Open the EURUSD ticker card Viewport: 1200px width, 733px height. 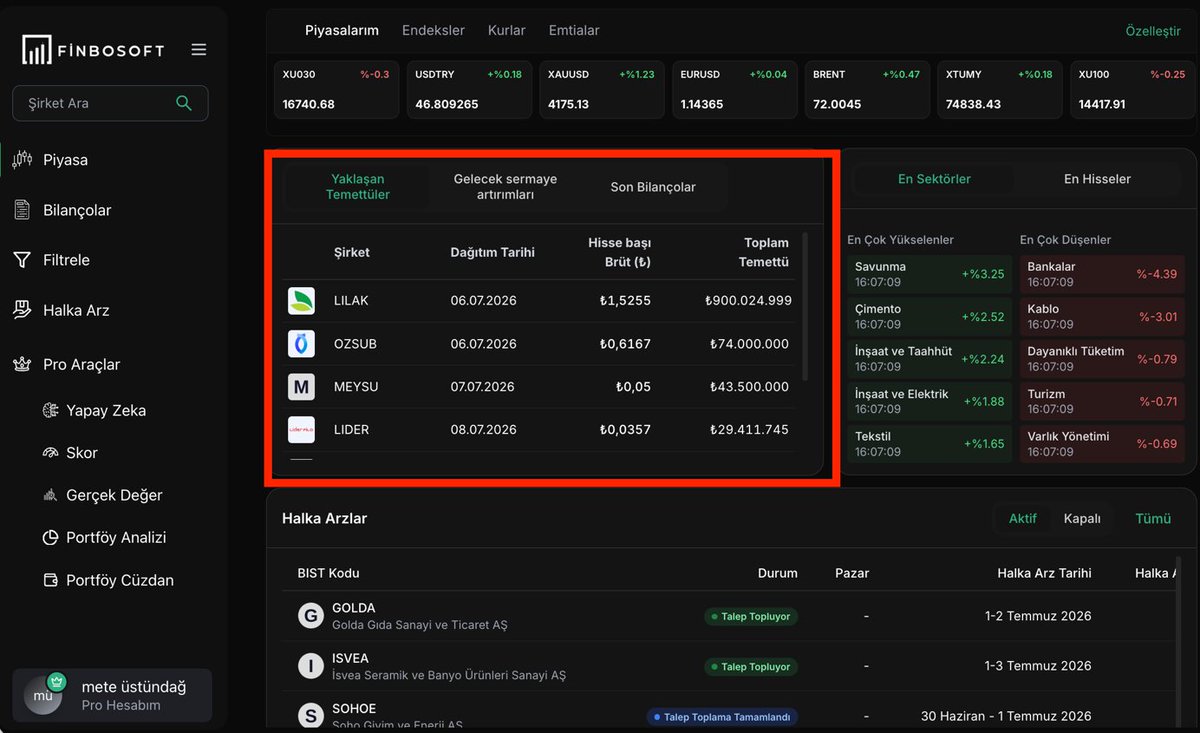pos(734,89)
